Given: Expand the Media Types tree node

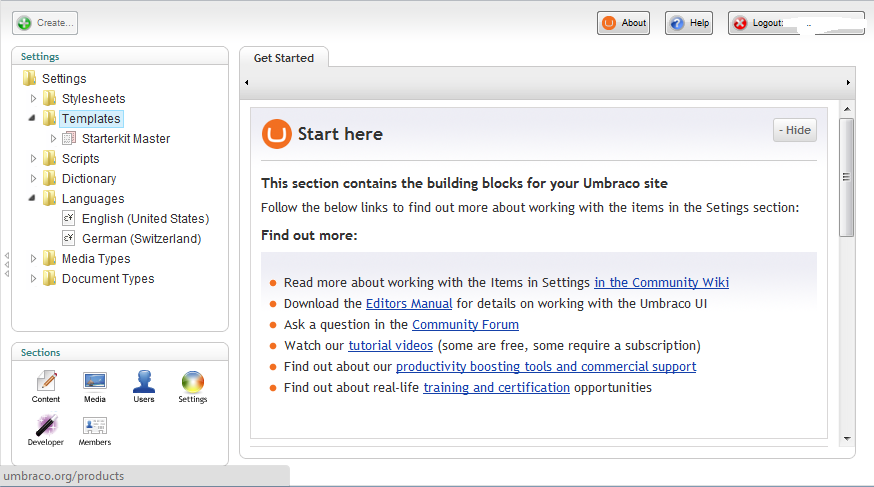Looking at the screenshot, I should [33, 259].
